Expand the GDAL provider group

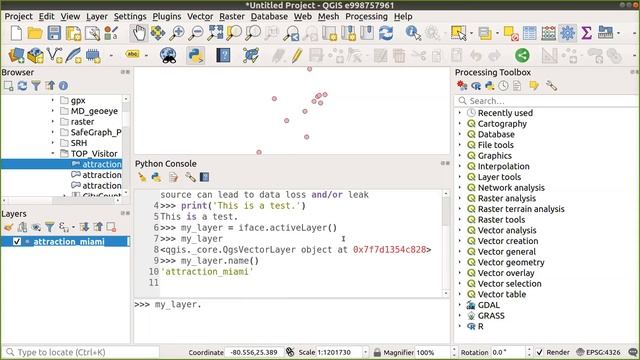click(x=460, y=305)
